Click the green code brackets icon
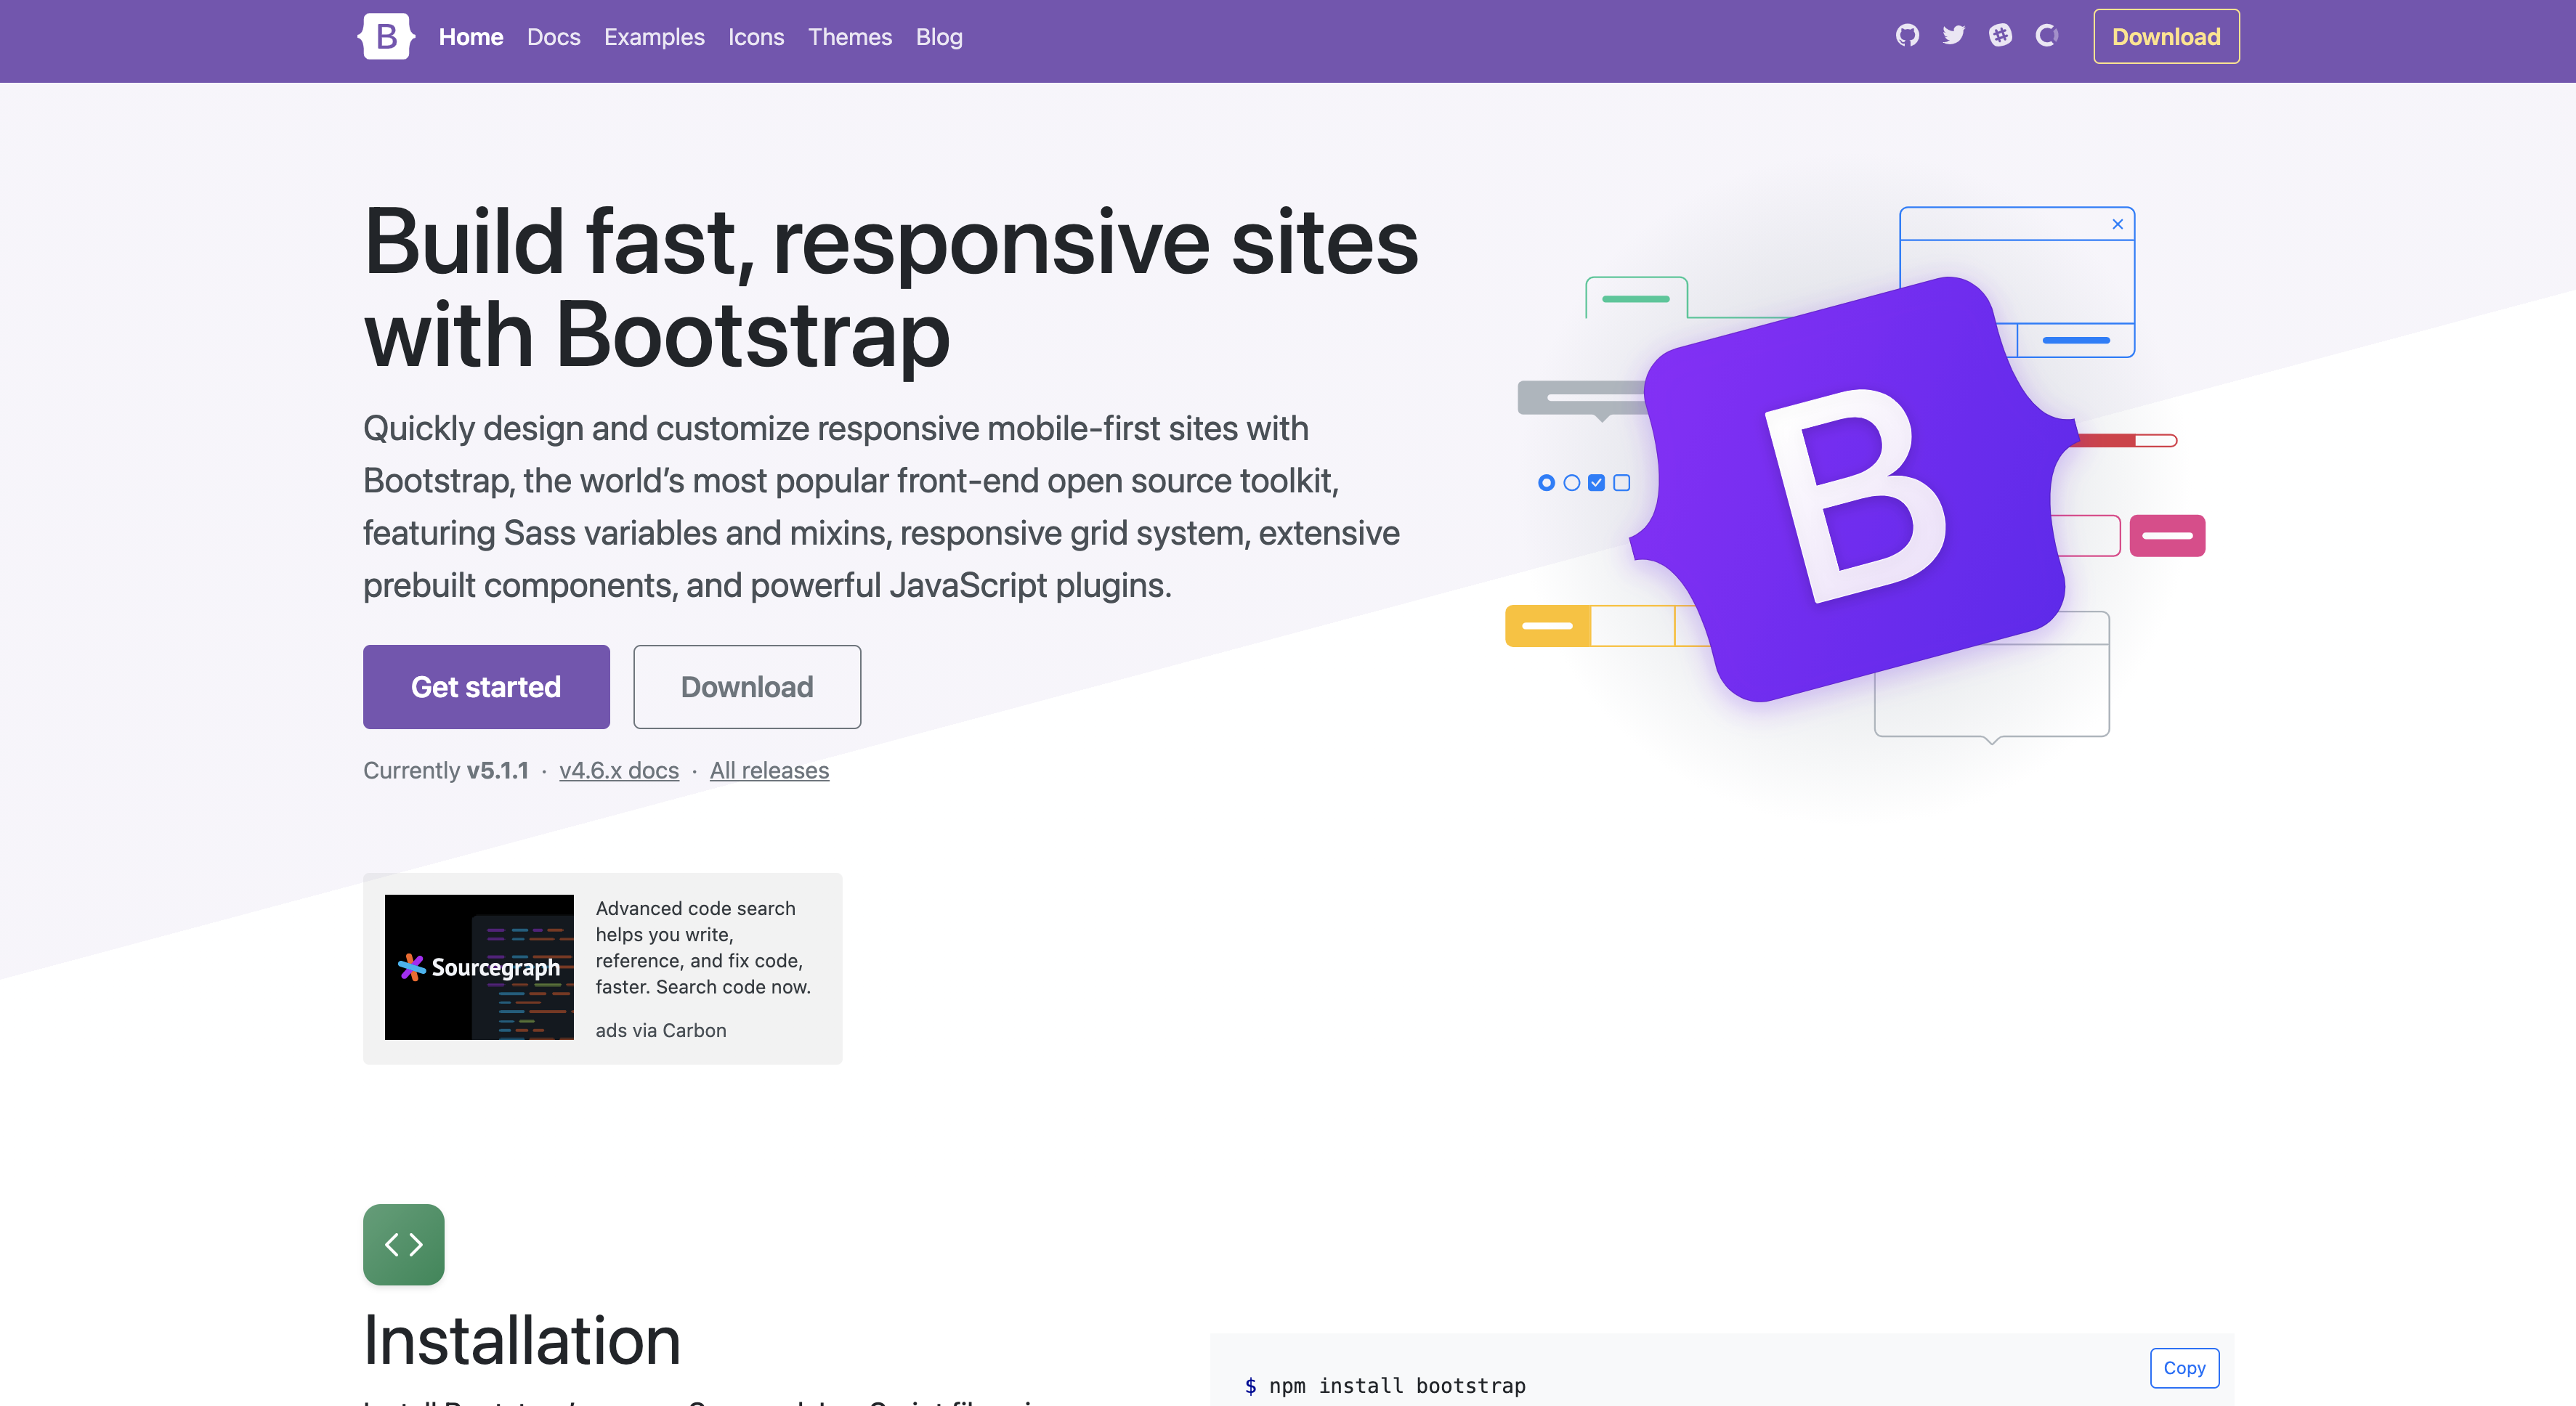Image resolution: width=2576 pixels, height=1406 pixels. [404, 1244]
